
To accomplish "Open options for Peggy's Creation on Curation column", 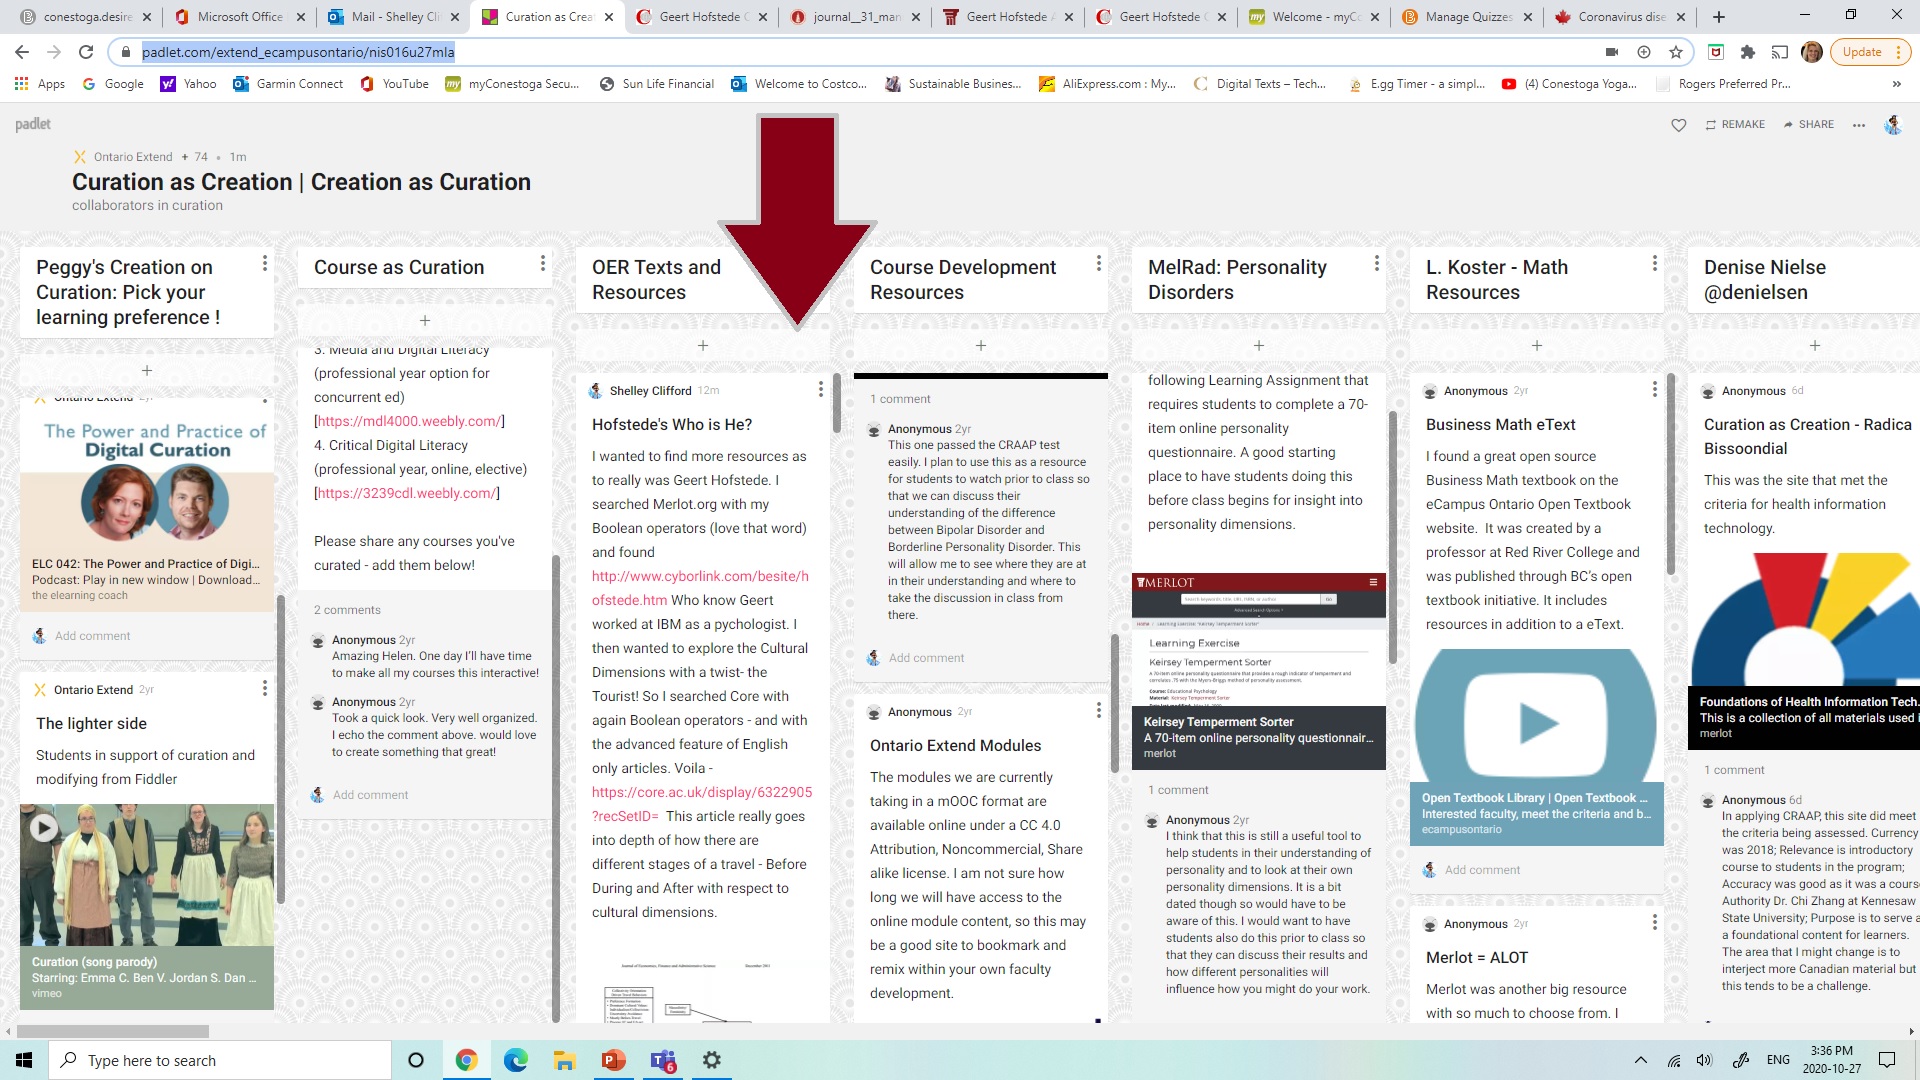I will (264, 263).
